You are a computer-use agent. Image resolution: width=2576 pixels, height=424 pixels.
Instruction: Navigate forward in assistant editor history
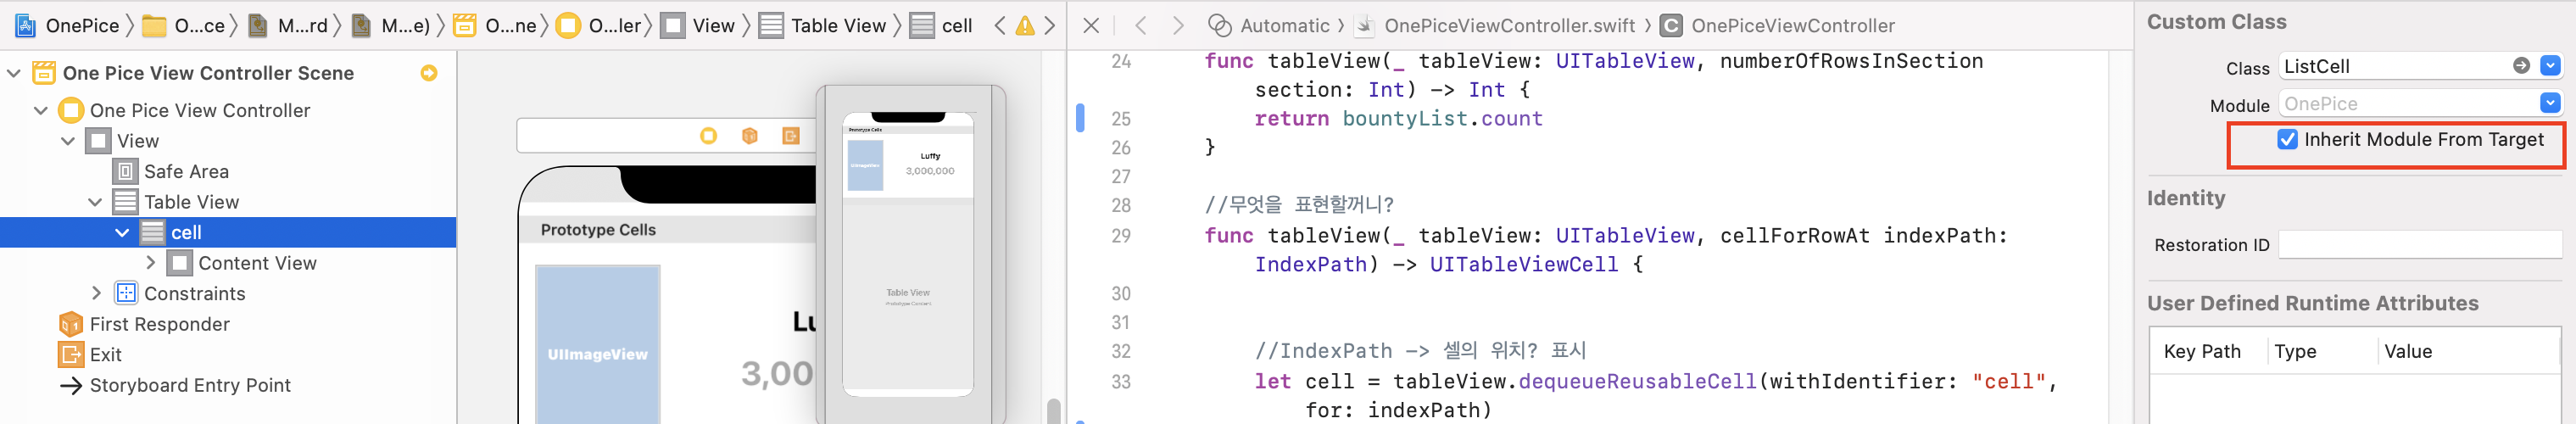pos(1178,25)
